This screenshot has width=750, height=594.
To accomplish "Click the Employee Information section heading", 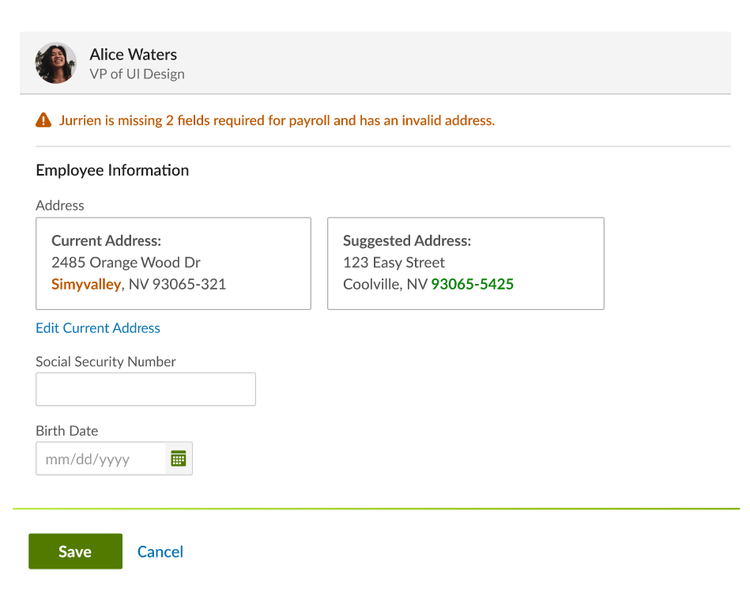I will [x=112, y=170].
